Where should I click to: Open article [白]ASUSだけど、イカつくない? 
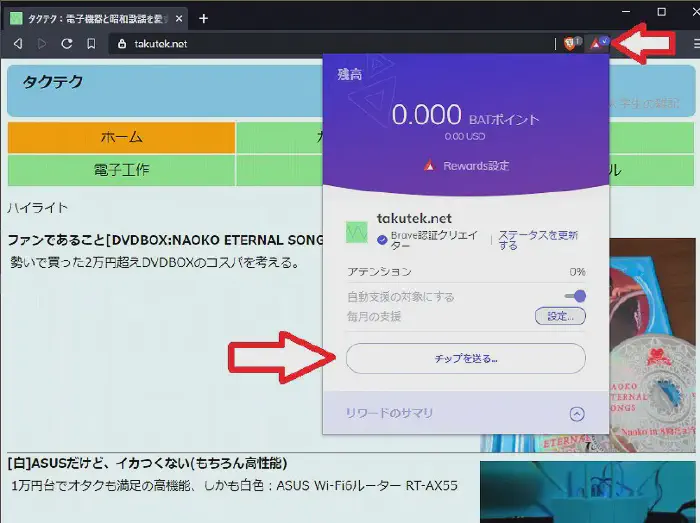pyautogui.click(x=147, y=463)
